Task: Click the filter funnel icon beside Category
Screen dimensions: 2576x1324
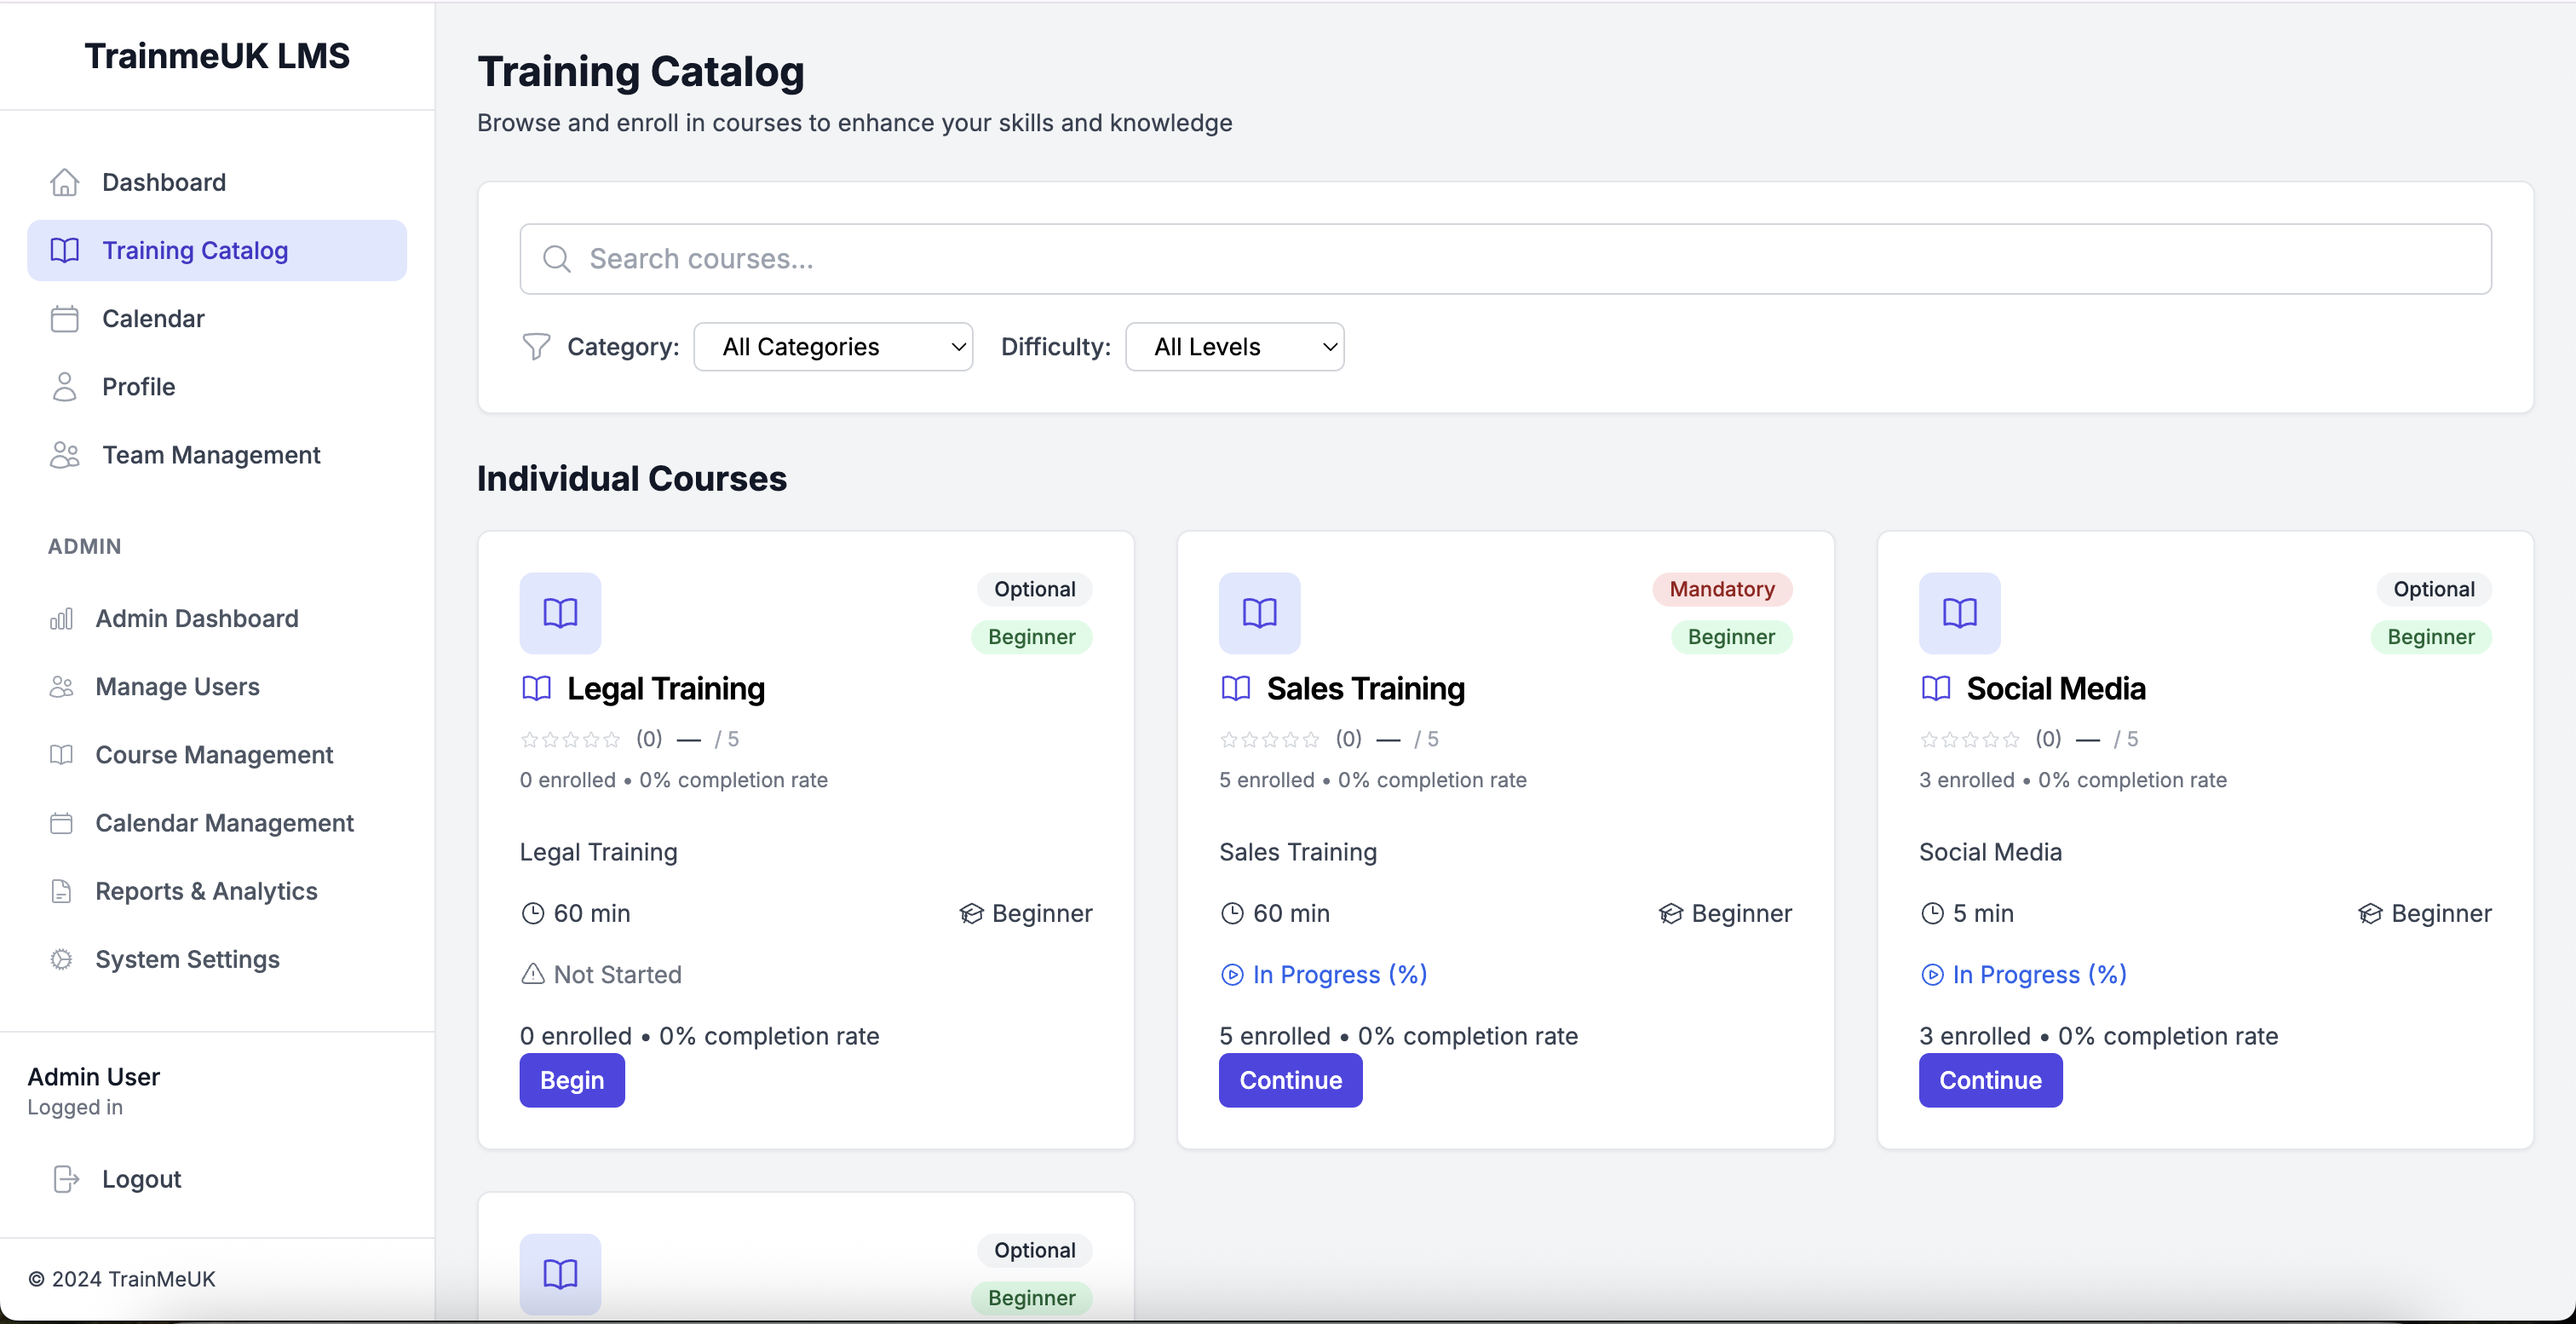Action: (x=535, y=346)
